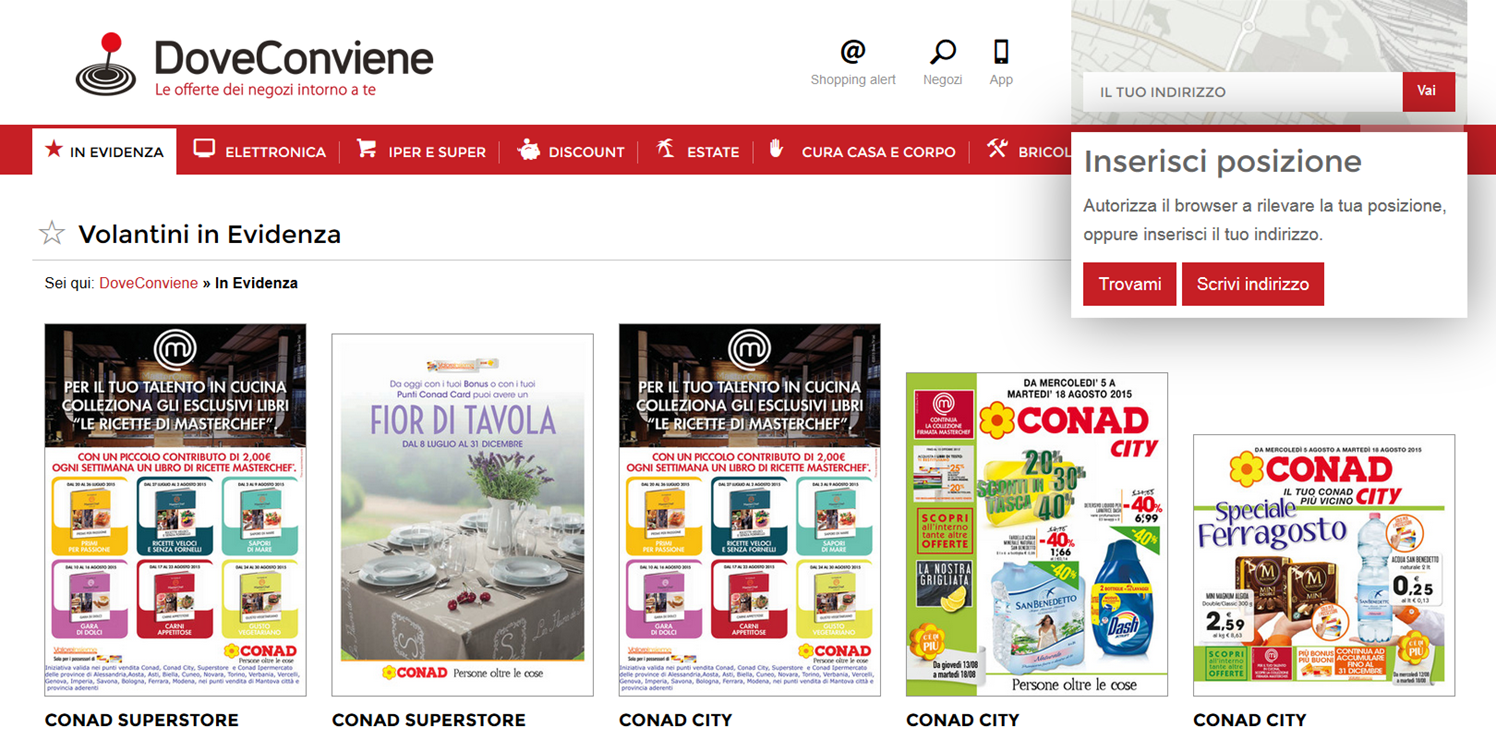Open Conad City Speciale Ferragosto flyer
This screenshot has width=1496, height=740.
(x=1324, y=565)
